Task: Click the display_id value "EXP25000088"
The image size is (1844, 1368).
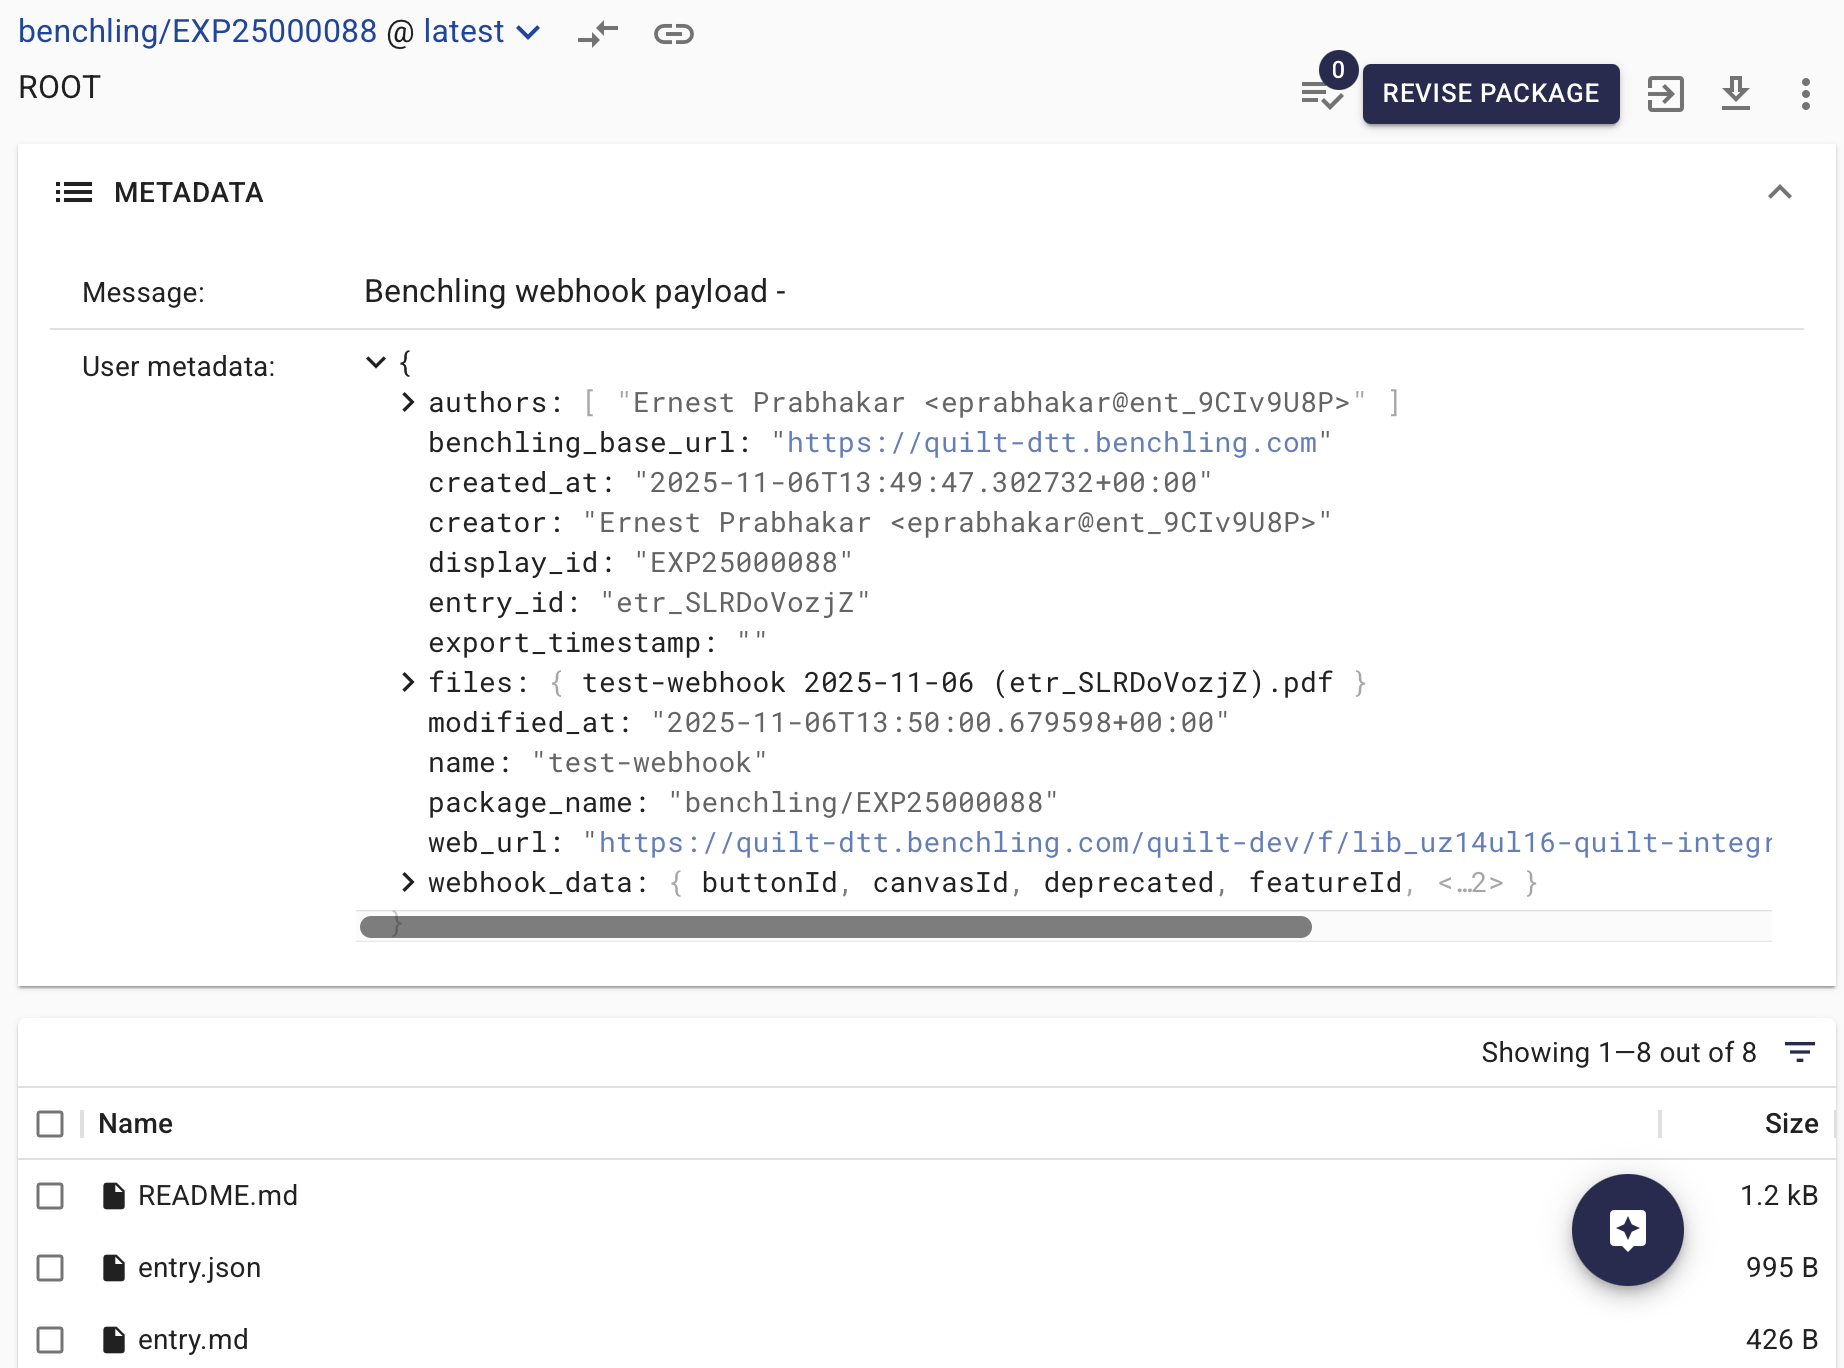Action: pyautogui.click(x=743, y=562)
